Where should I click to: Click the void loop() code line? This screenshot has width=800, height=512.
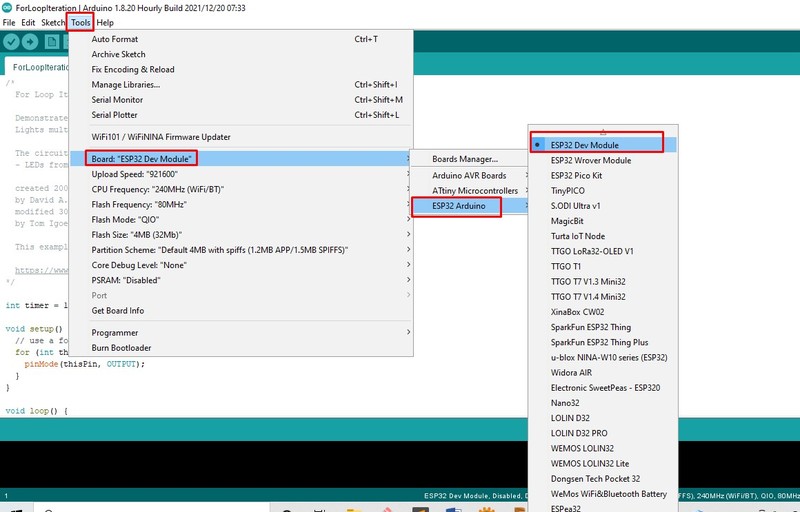pos(37,411)
